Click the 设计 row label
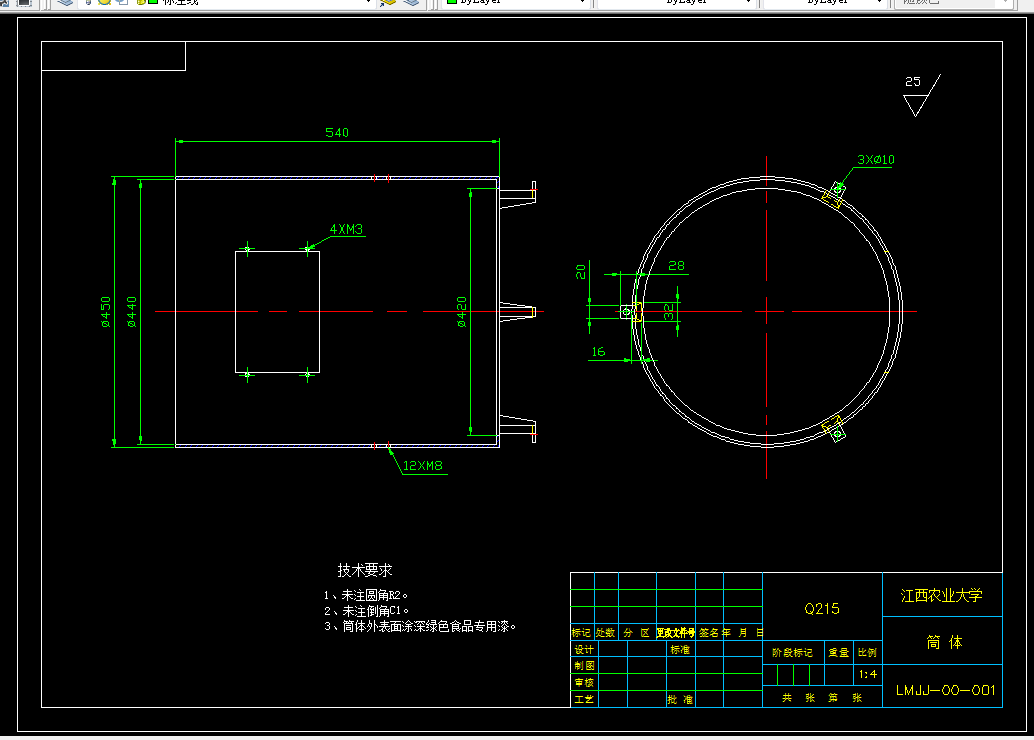1034x740 pixels. (584, 650)
